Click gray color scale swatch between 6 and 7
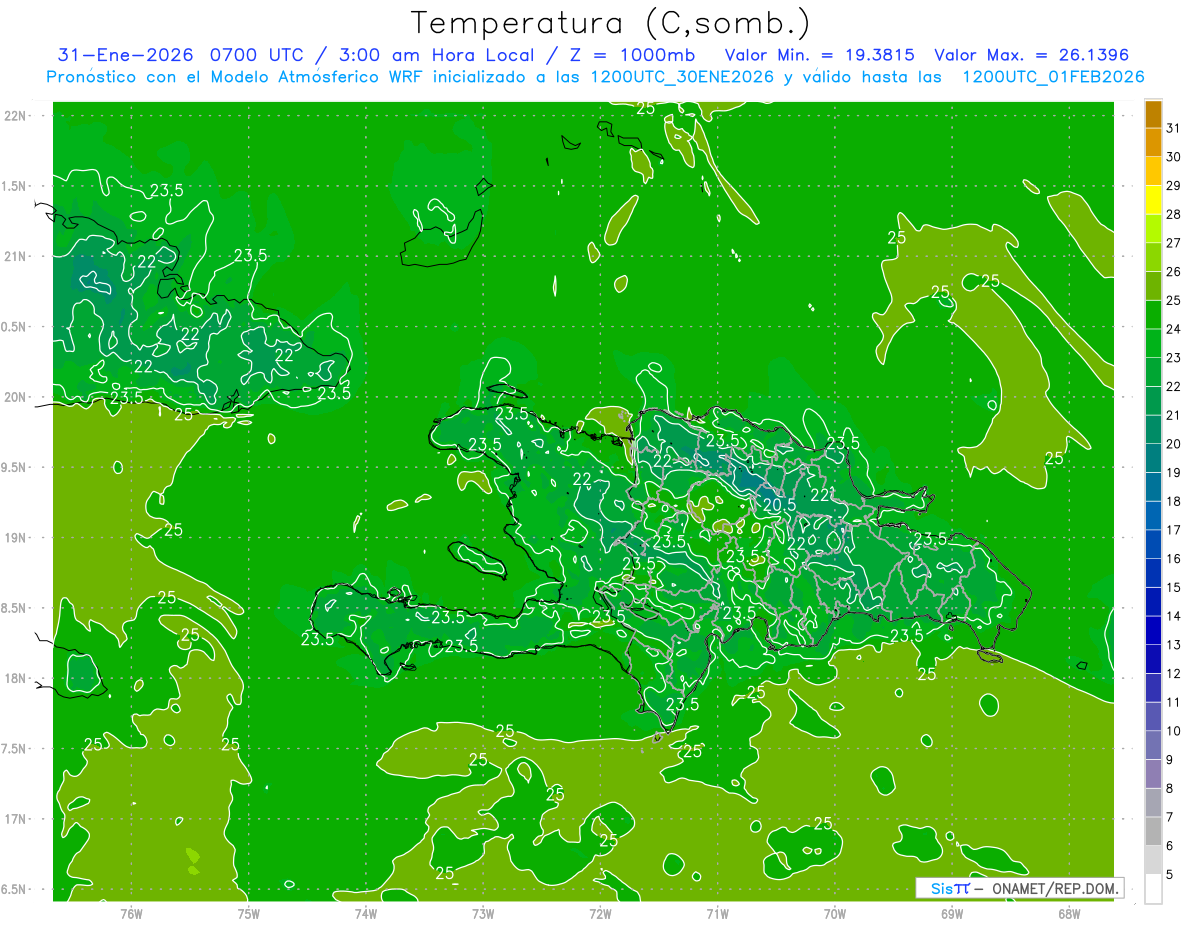1200x927 pixels. (1153, 832)
